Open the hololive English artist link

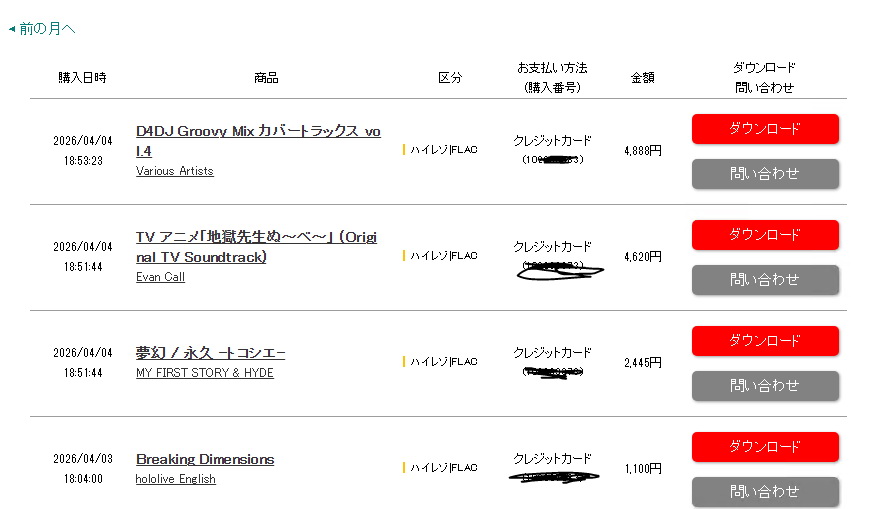pos(176,479)
